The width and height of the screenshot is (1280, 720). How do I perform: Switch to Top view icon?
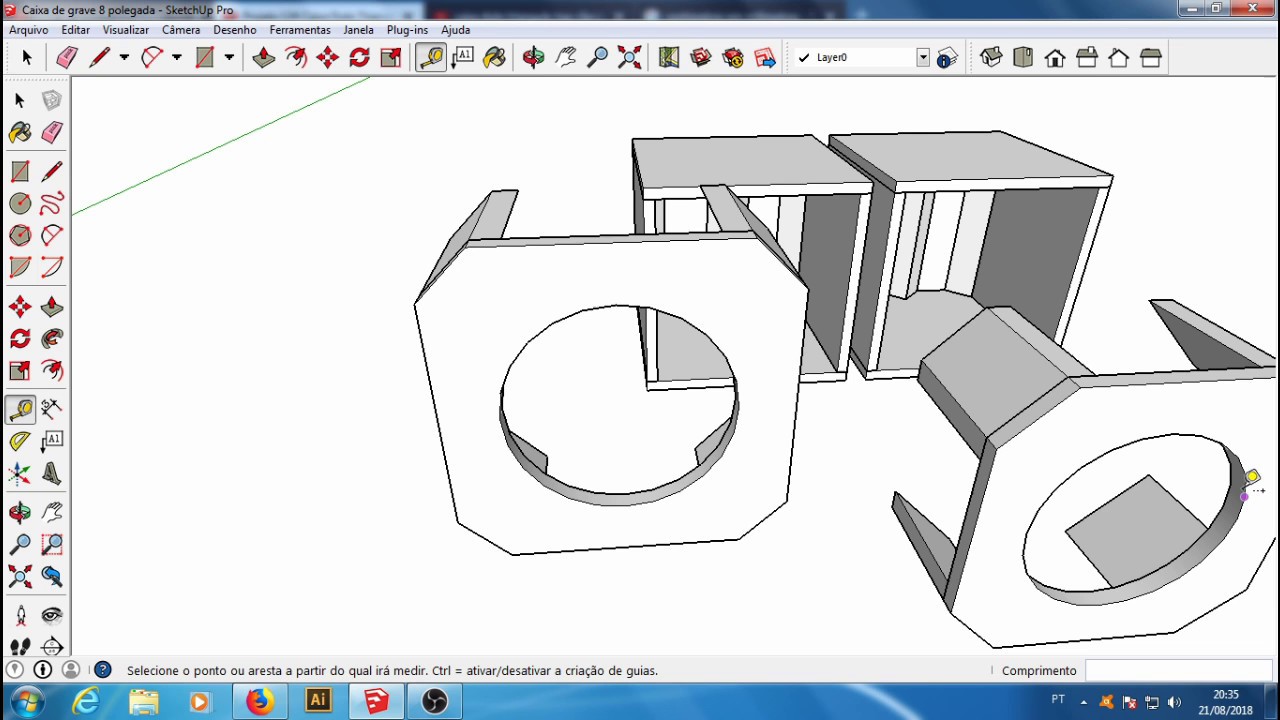[1023, 58]
